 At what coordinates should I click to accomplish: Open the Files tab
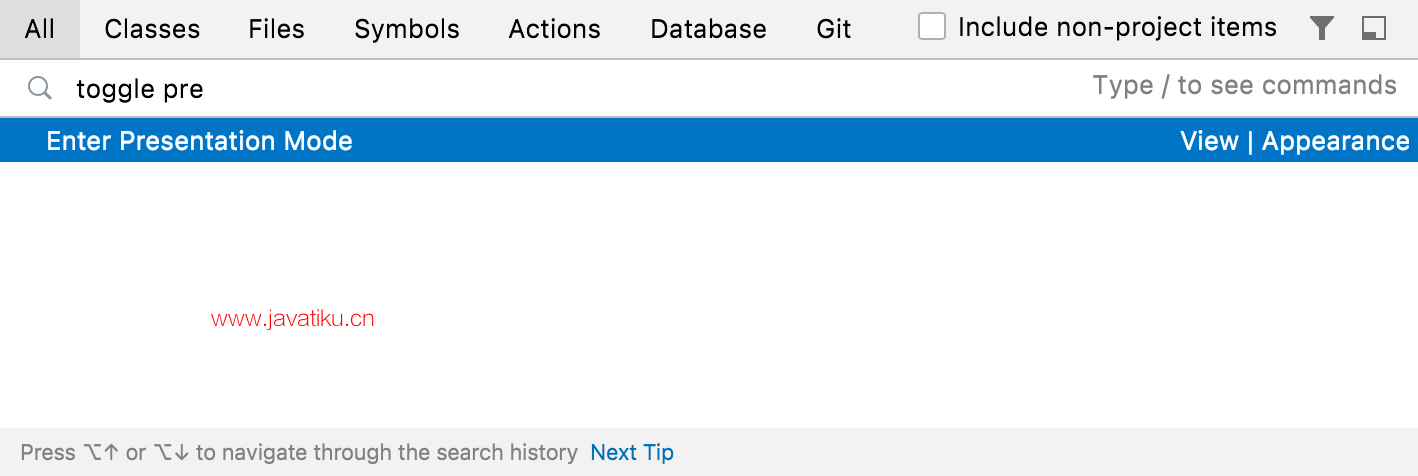click(x=277, y=29)
